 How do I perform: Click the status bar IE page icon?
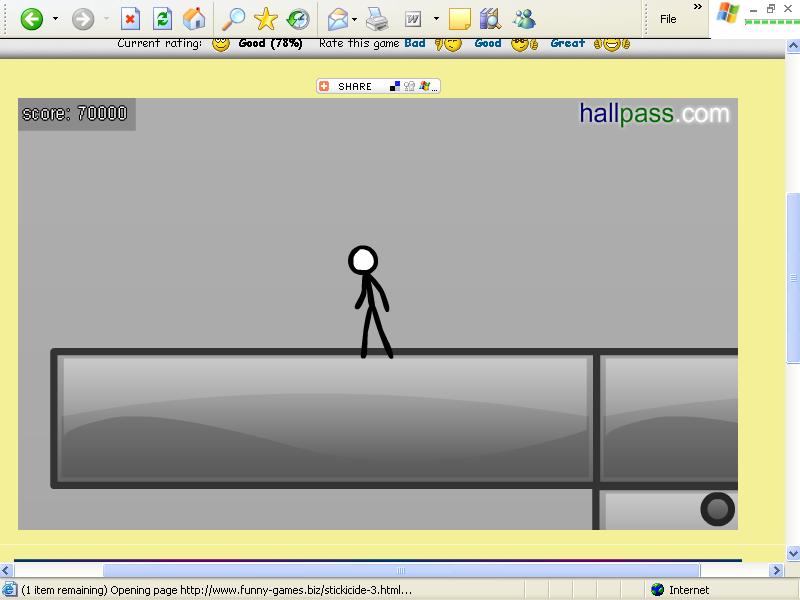coord(9,590)
